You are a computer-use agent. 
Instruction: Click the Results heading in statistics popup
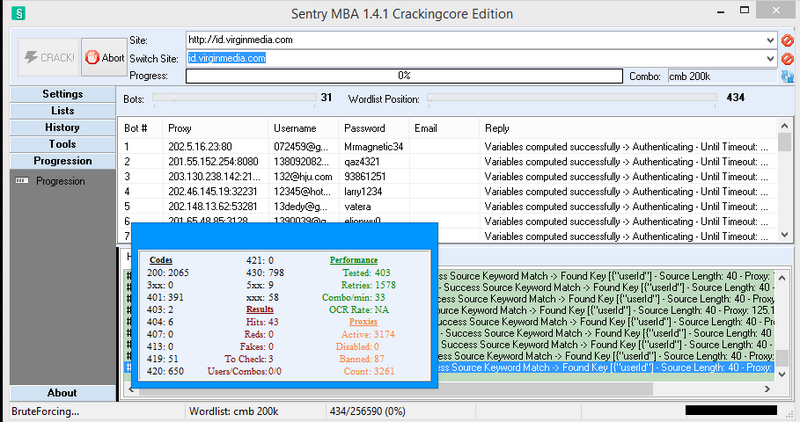[260, 309]
